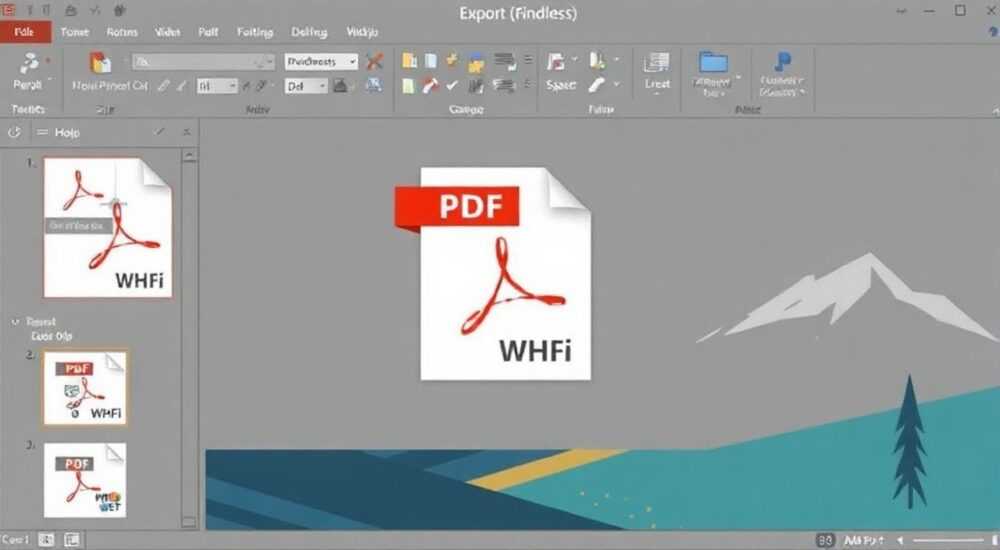Click the lower text lines icon
Screen dimensions: 1000x550
pos(503,85)
